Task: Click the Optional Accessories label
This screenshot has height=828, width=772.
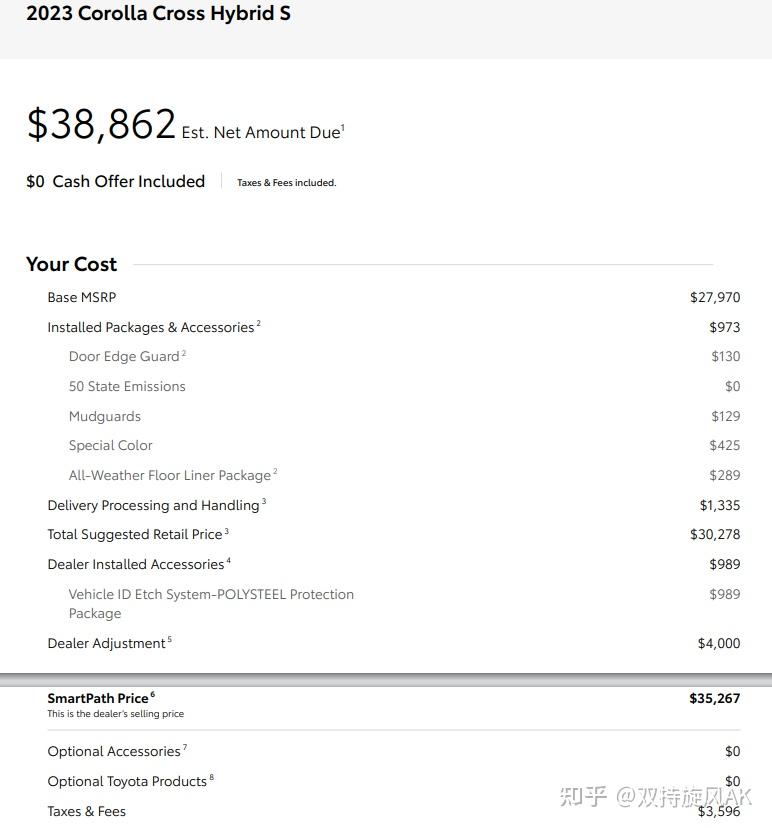Action: (x=117, y=751)
